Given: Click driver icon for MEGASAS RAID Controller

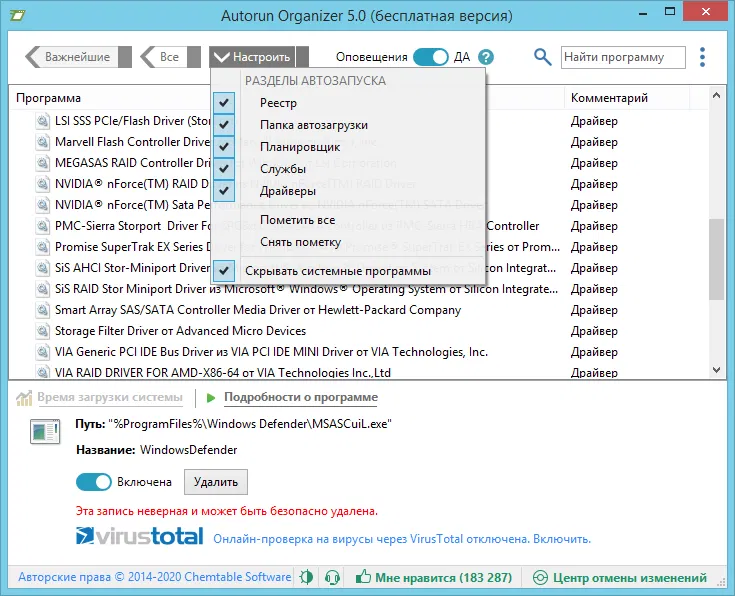Looking at the screenshot, I should pyautogui.click(x=43, y=163).
